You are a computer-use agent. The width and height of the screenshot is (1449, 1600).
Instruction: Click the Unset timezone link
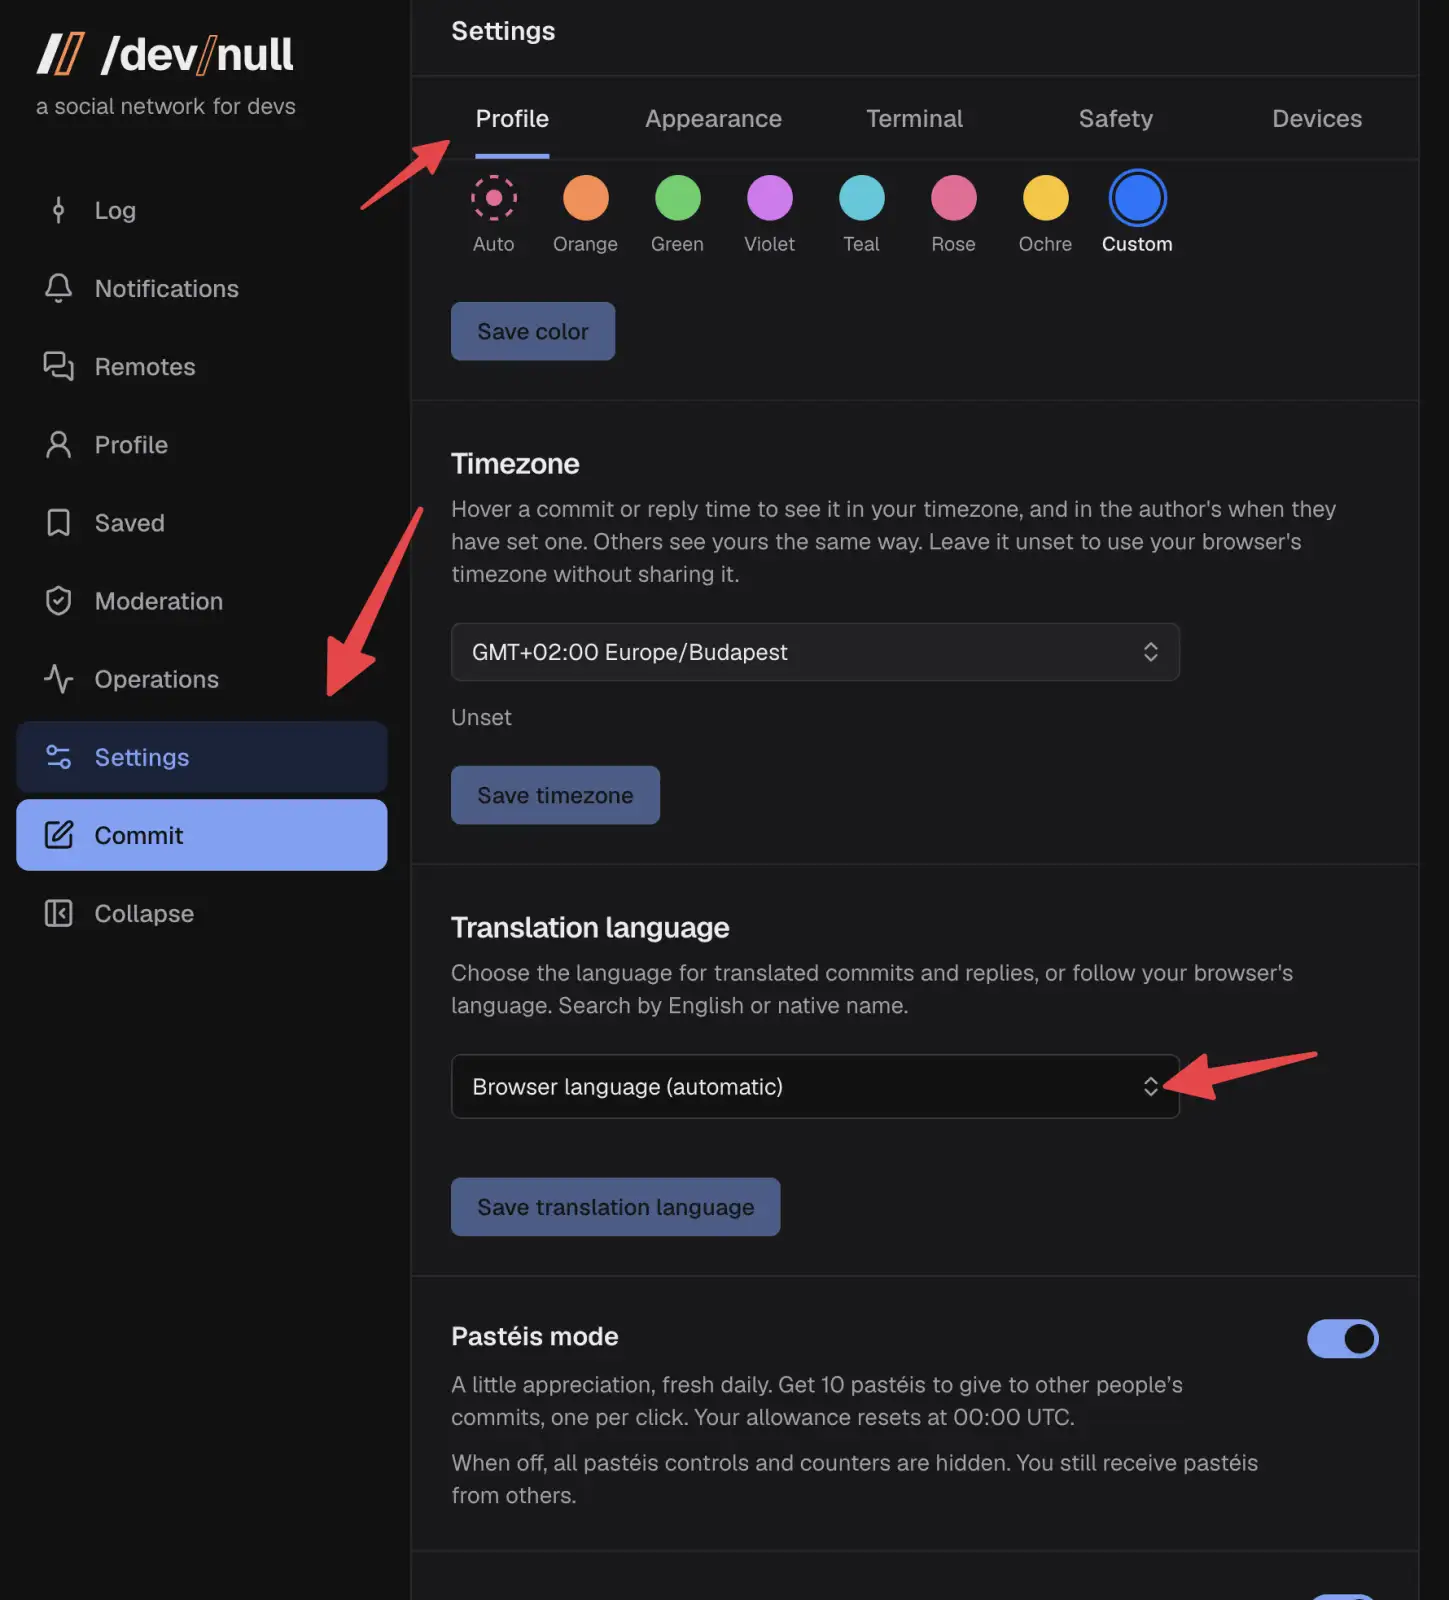click(481, 717)
